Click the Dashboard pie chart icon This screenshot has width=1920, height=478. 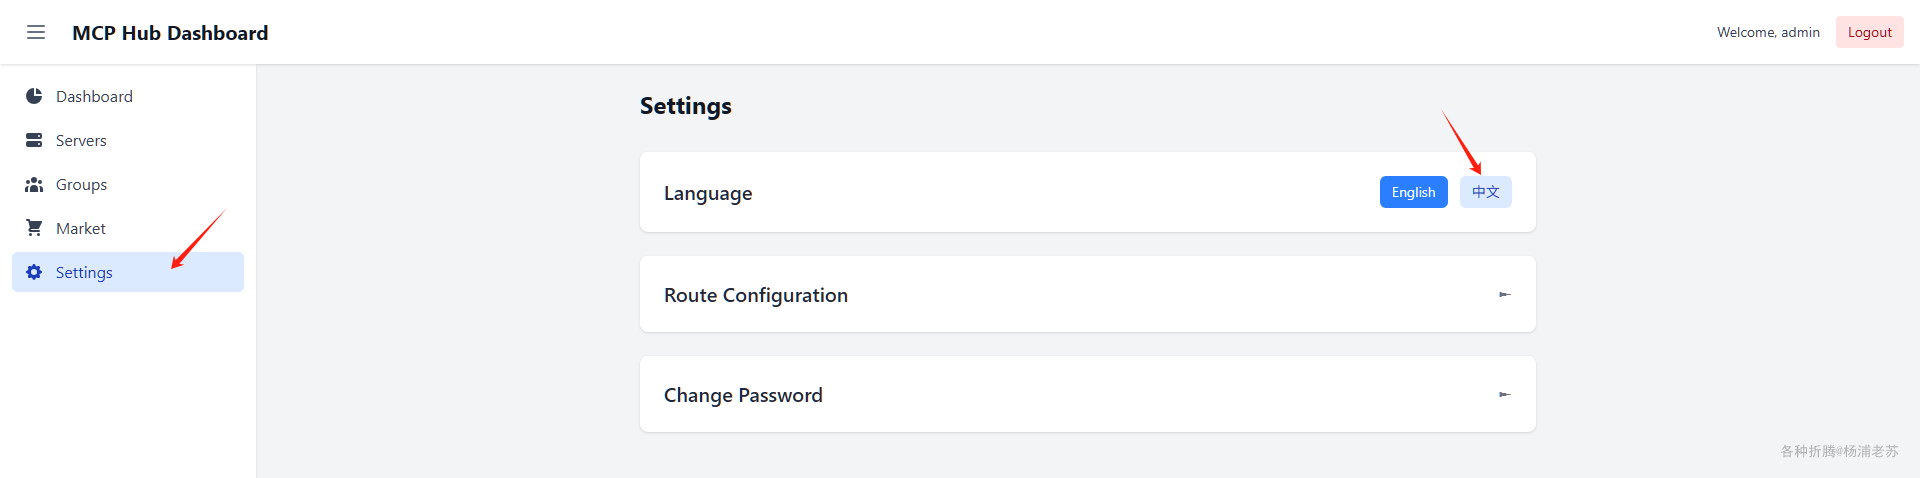34,96
